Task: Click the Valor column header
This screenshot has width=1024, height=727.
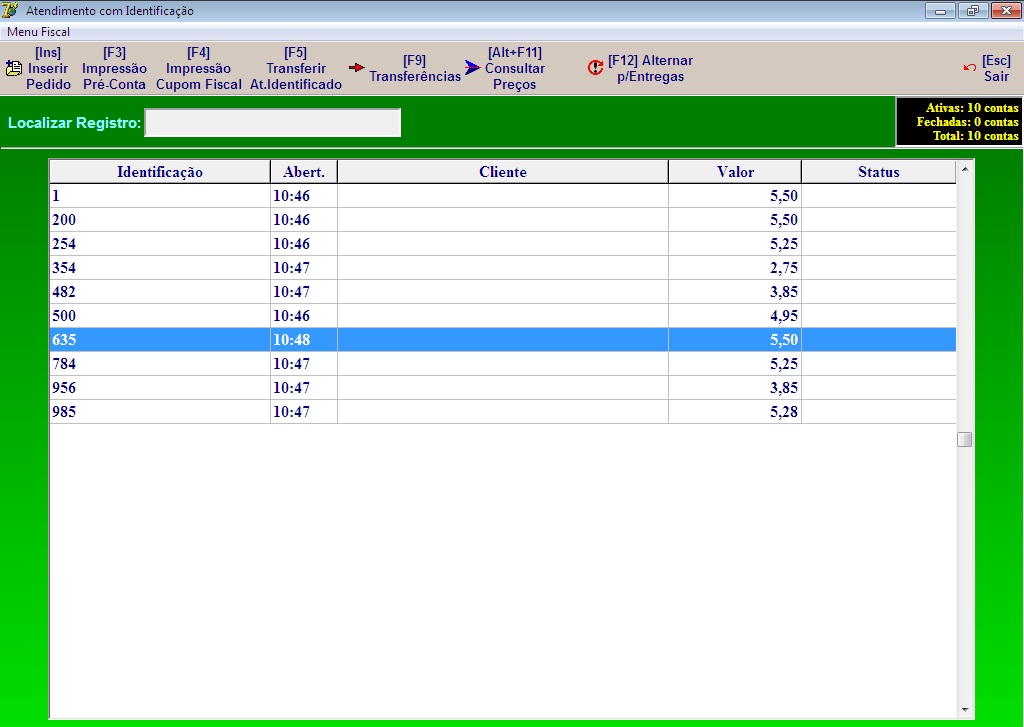Action: click(735, 172)
